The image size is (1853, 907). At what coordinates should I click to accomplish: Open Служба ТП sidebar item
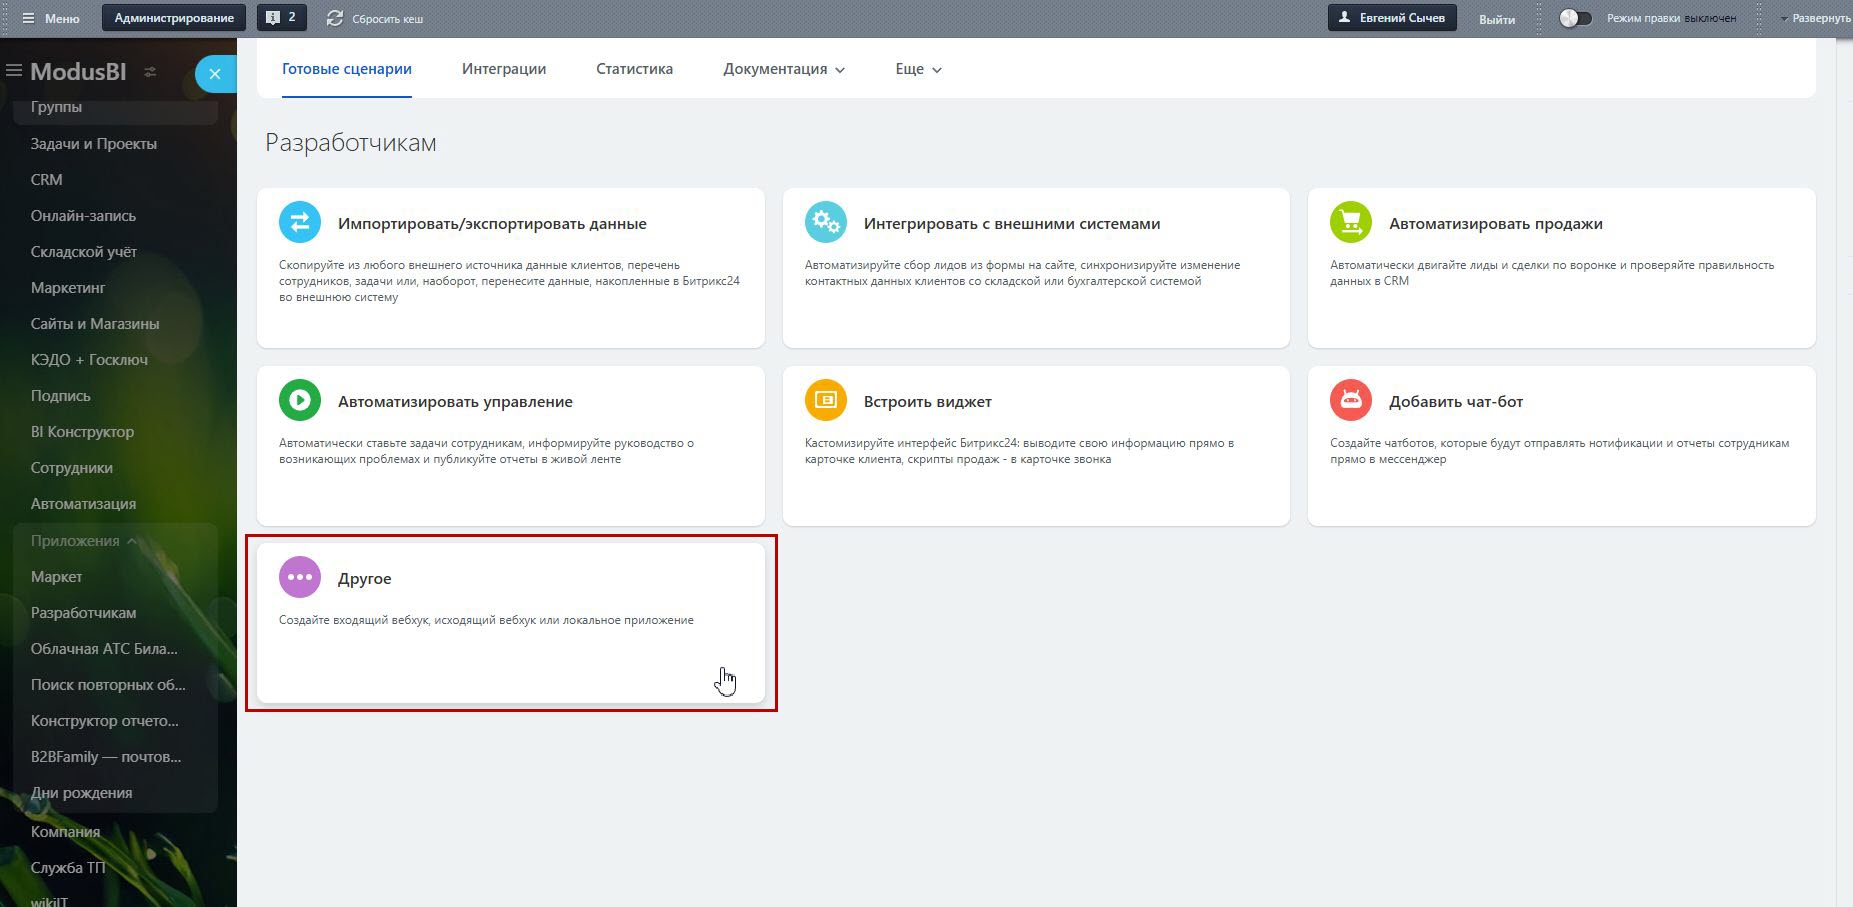(68, 868)
